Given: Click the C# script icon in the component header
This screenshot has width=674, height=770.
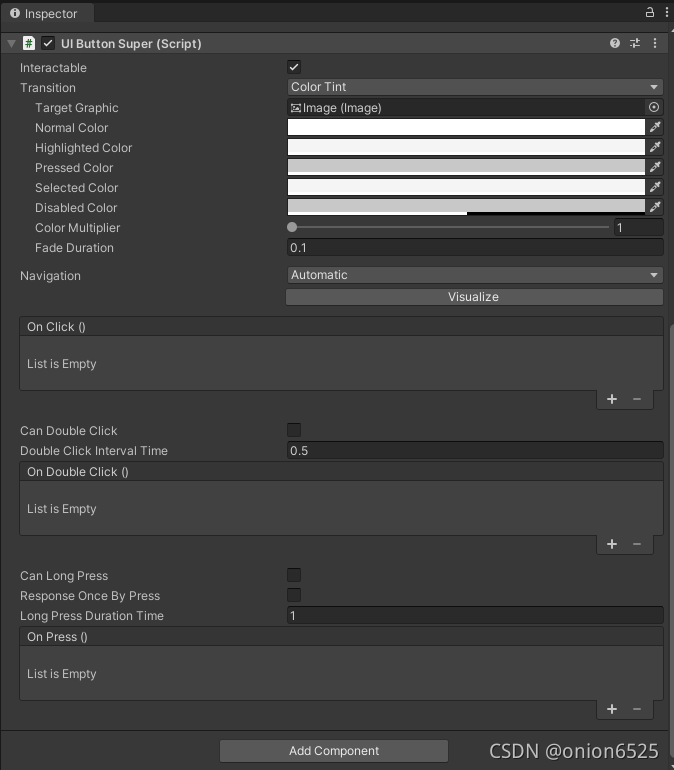Looking at the screenshot, I should pyautogui.click(x=29, y=43).
